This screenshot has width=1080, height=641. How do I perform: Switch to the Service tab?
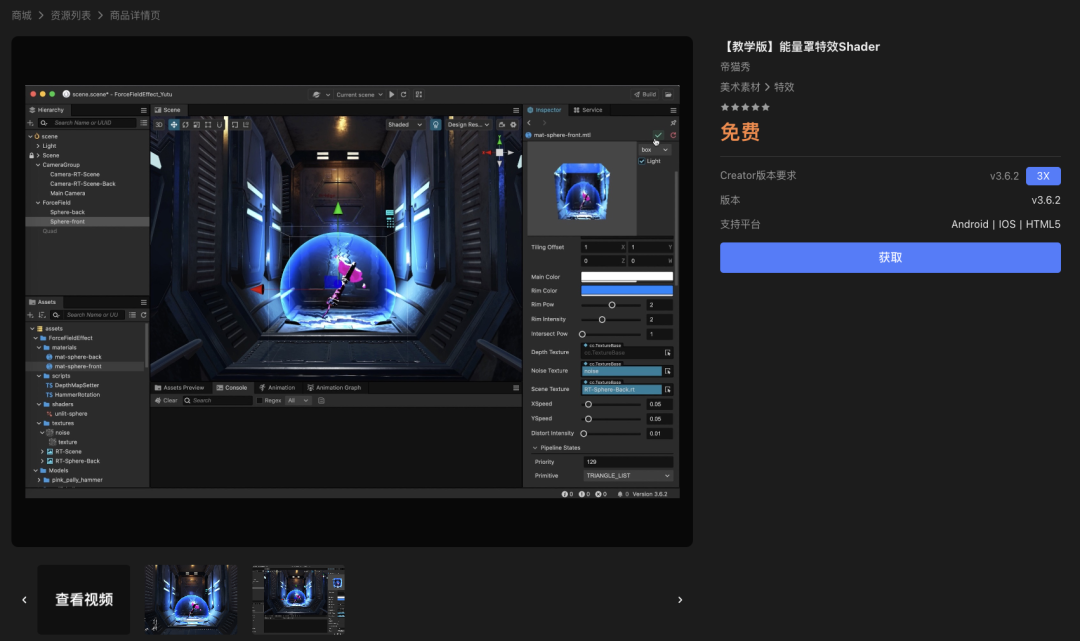click(588, 110)
